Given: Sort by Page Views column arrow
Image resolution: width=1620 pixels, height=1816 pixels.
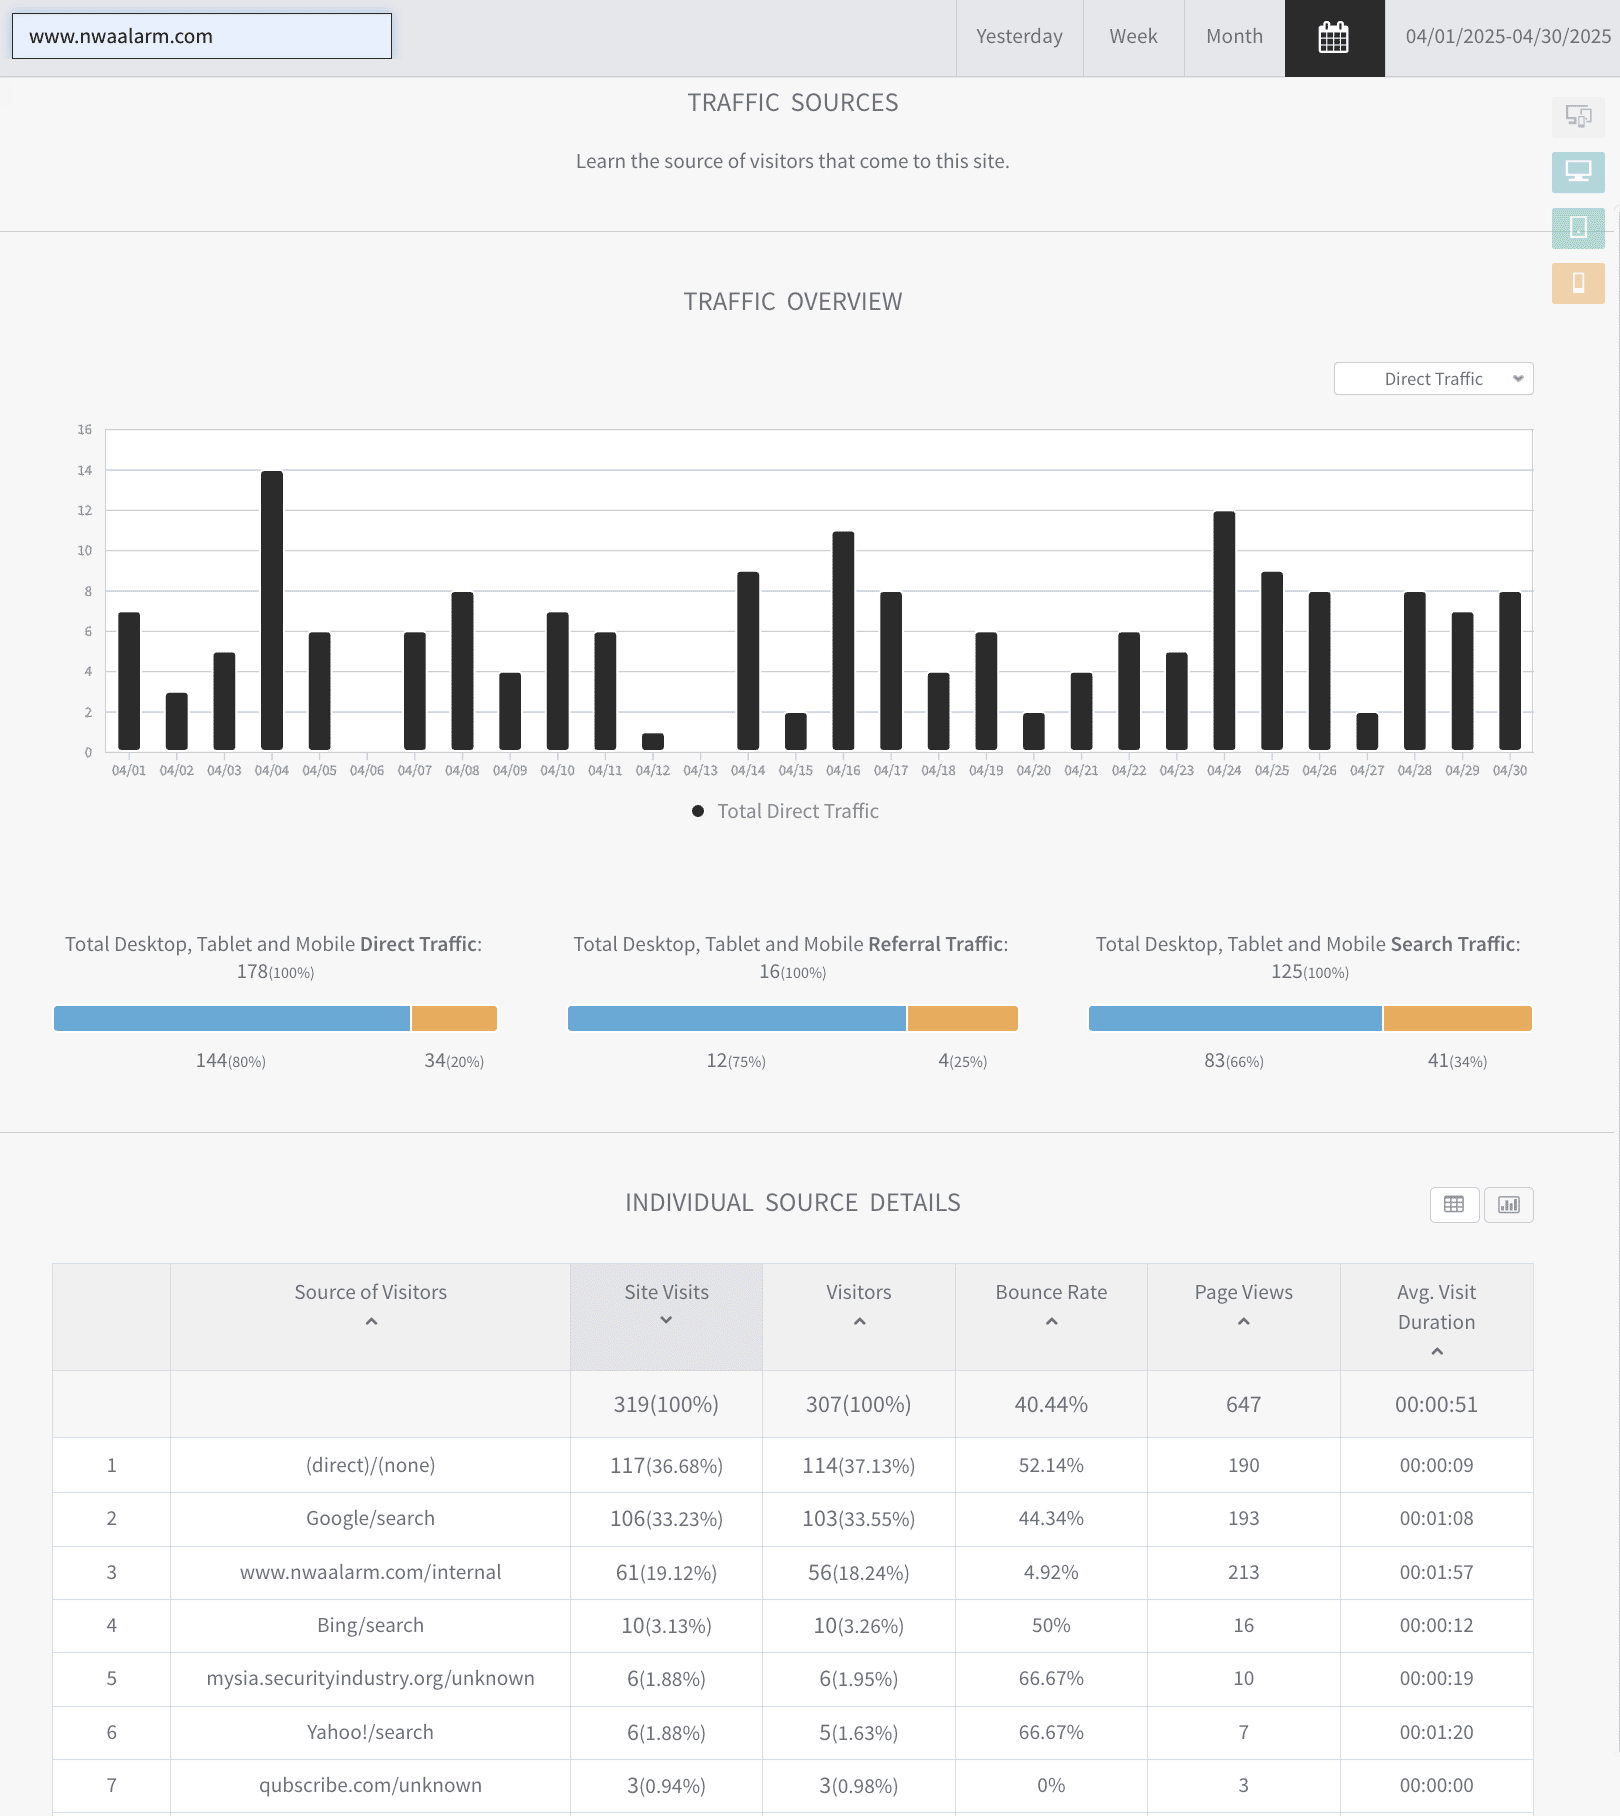Looking at the screenshot, I should pos(1243,1322).
